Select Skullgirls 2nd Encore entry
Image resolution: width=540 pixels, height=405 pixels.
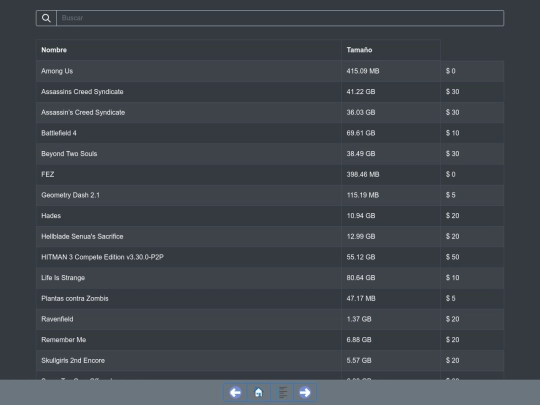point(270,360)
